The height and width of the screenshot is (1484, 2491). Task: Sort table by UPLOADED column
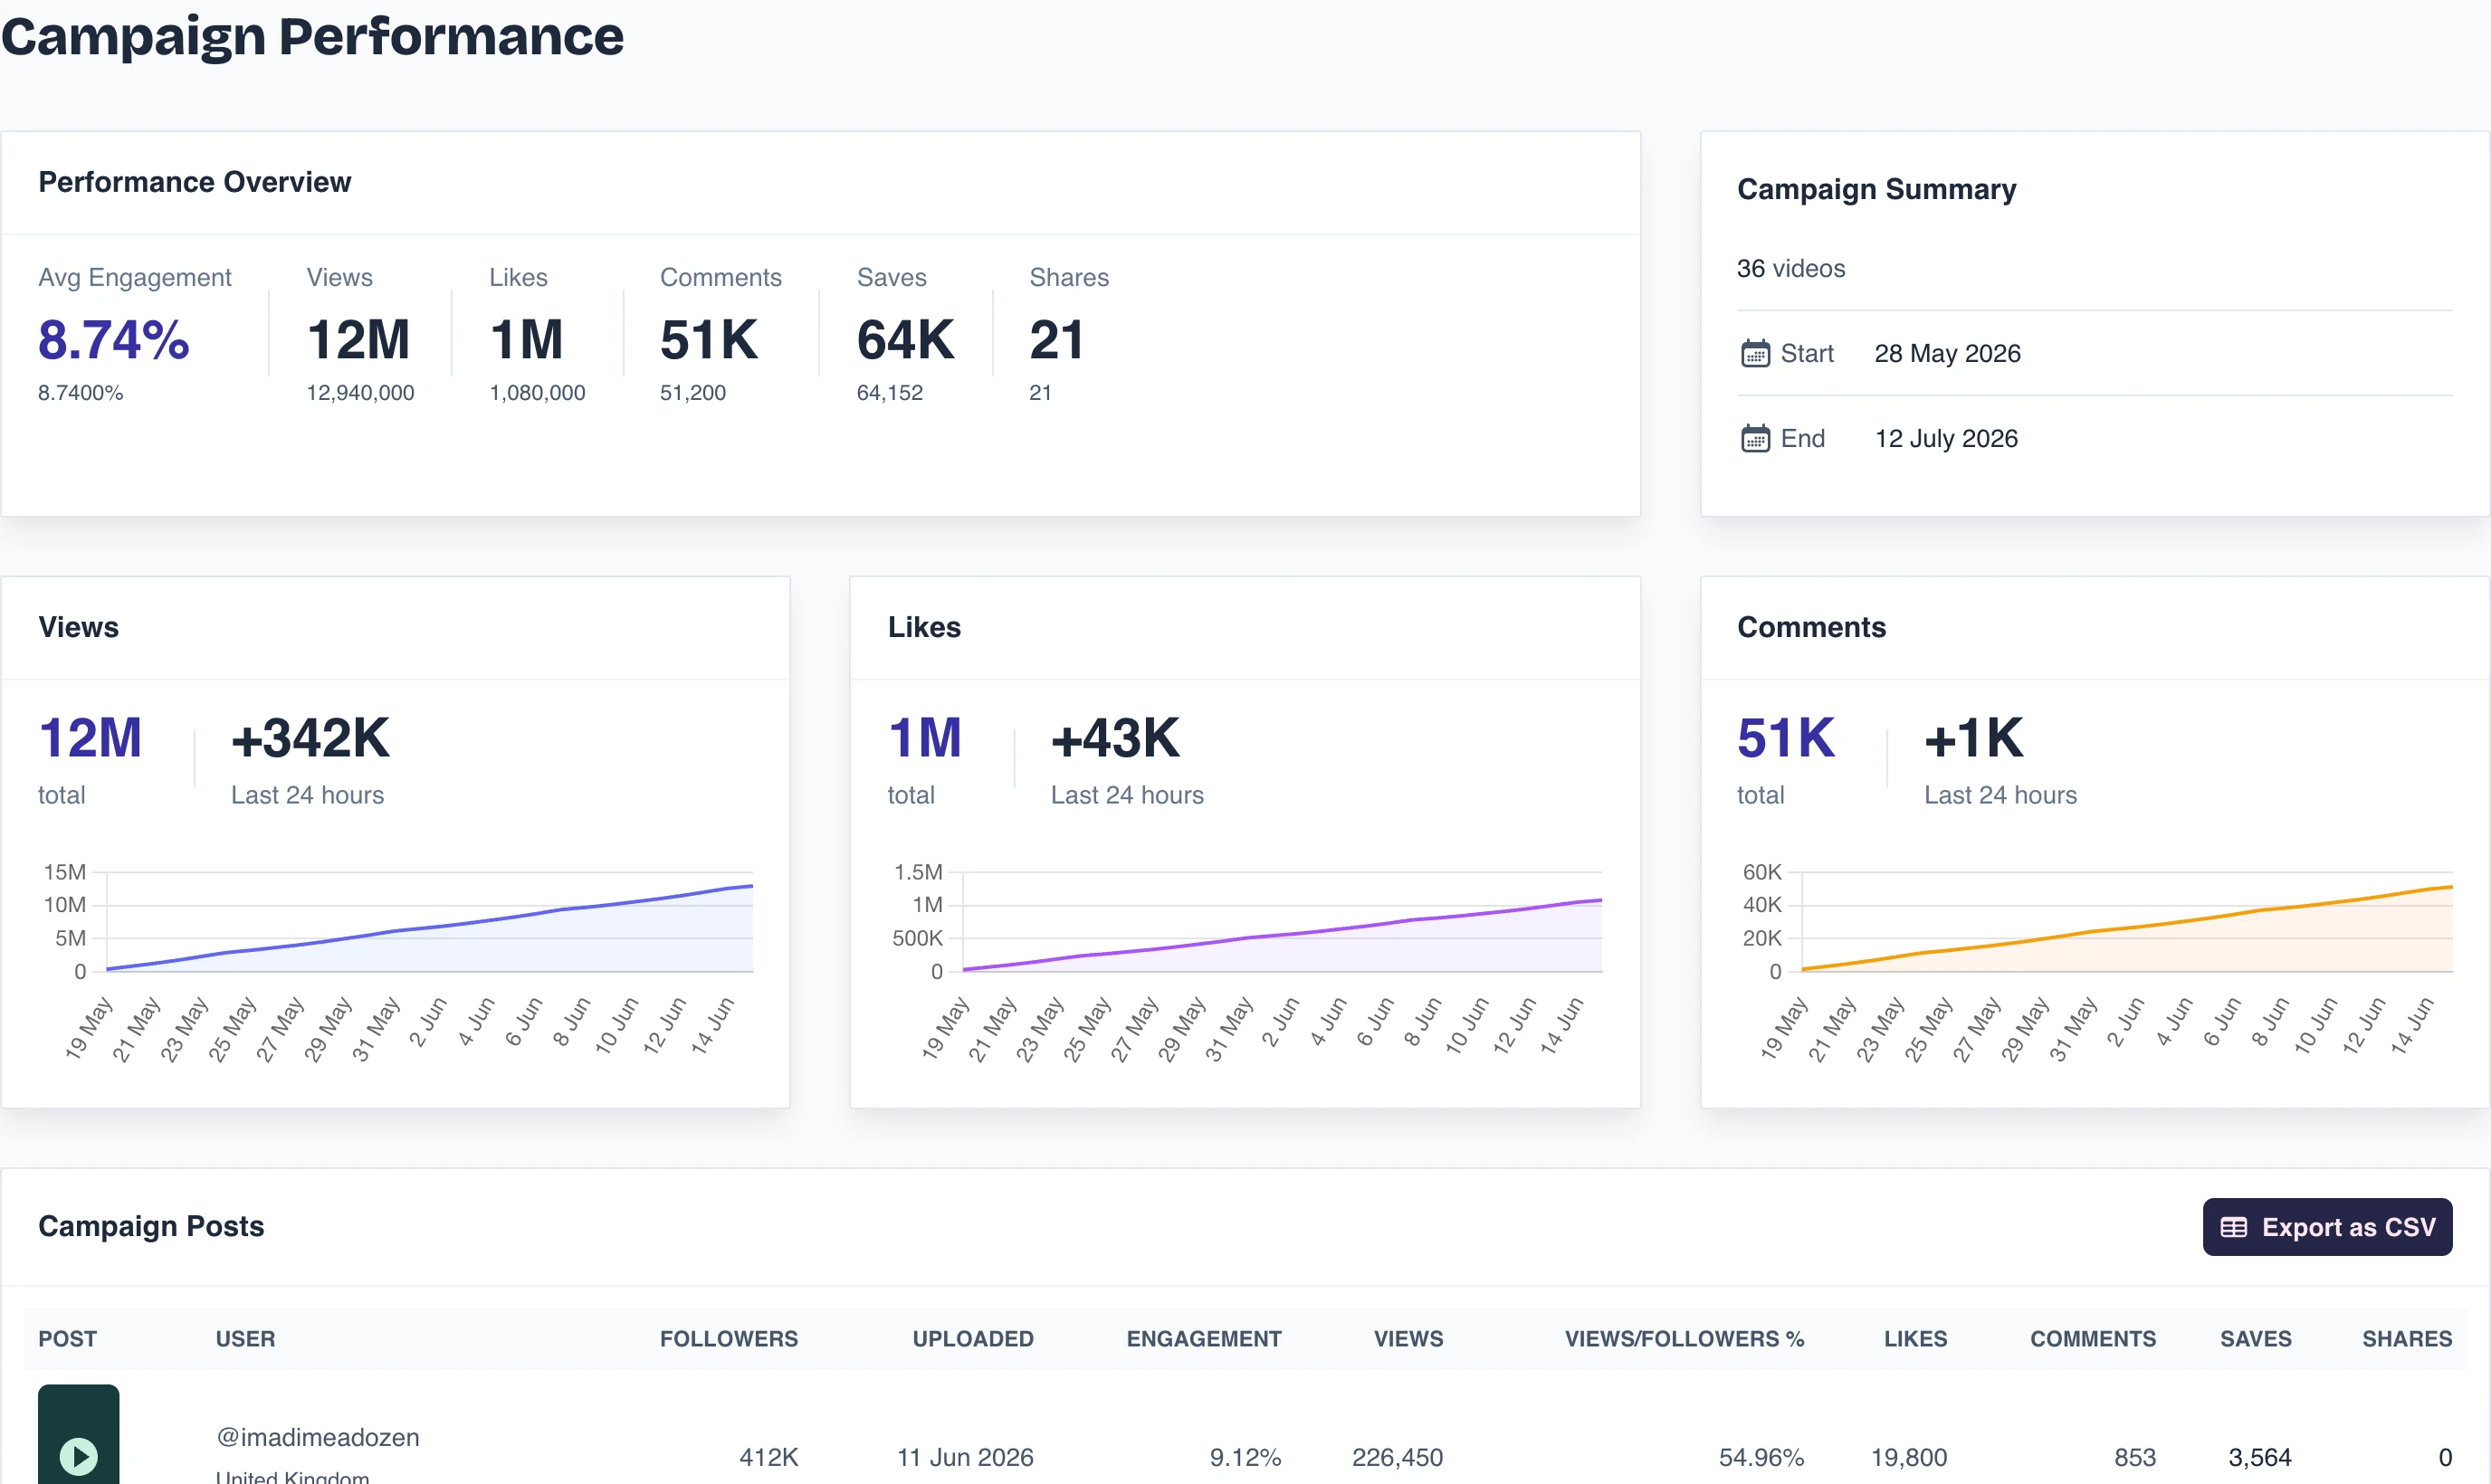(x=972, y=1339)
